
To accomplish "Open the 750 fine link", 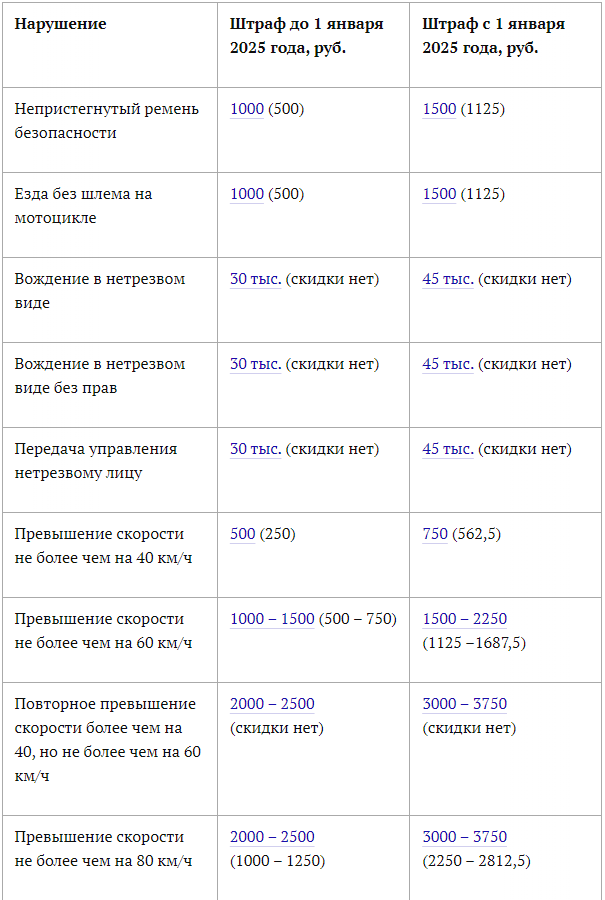I will (435, 533).
